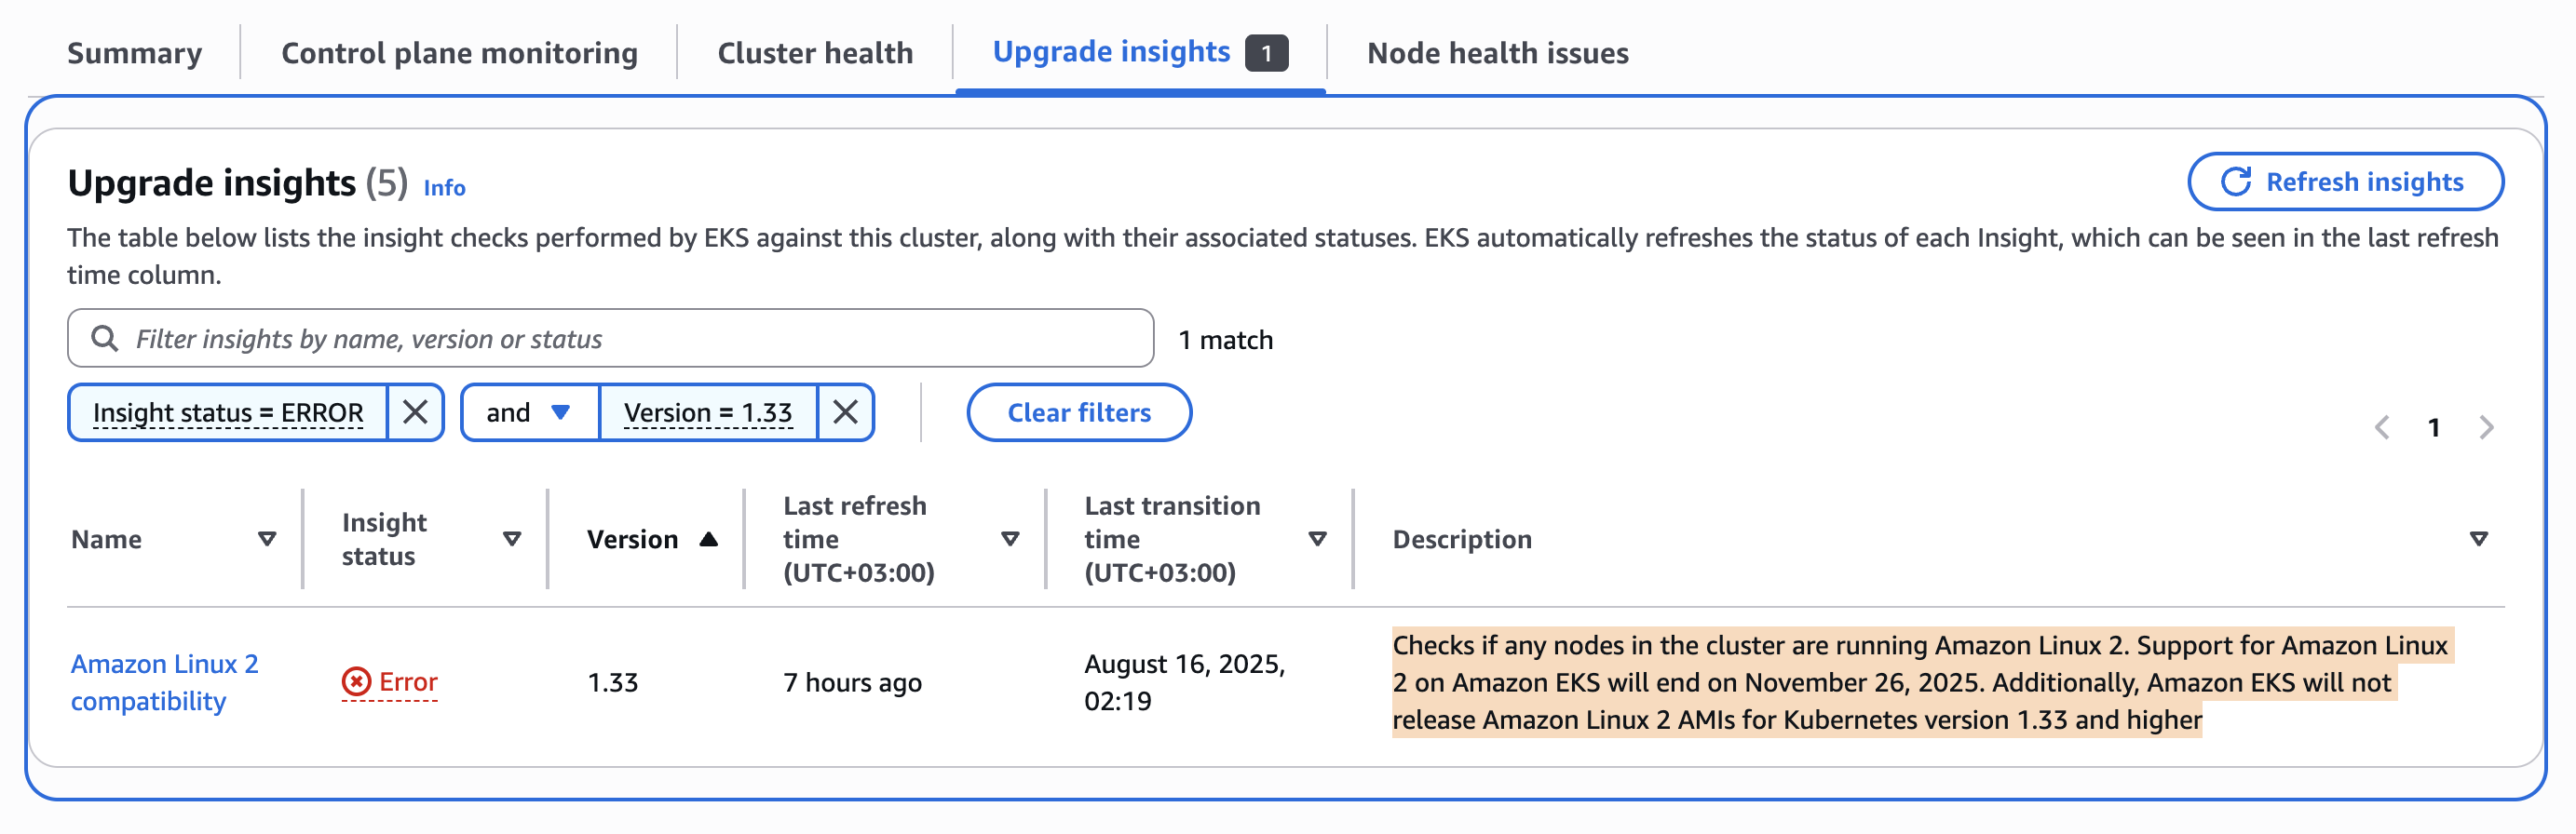
Task: Click inside the insights filter input field
Action: pos(600,338)
